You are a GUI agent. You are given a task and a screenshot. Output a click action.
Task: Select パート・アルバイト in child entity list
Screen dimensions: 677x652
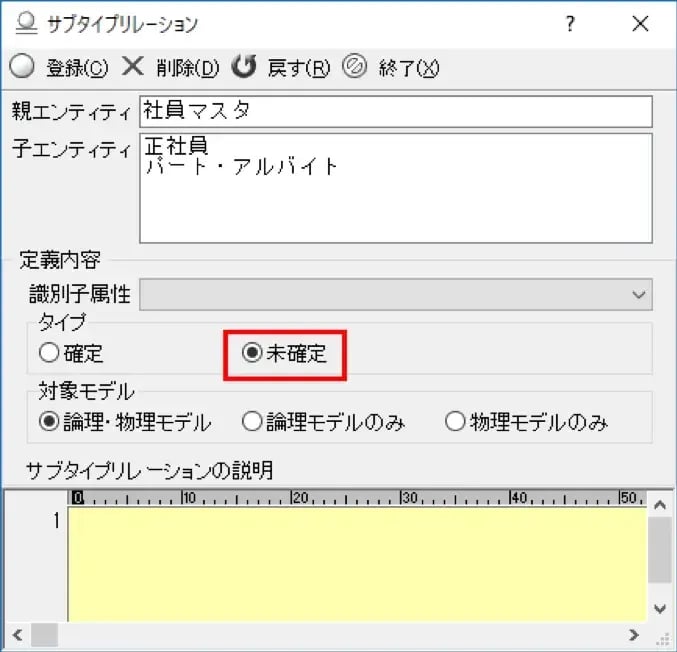pos(242,166)
